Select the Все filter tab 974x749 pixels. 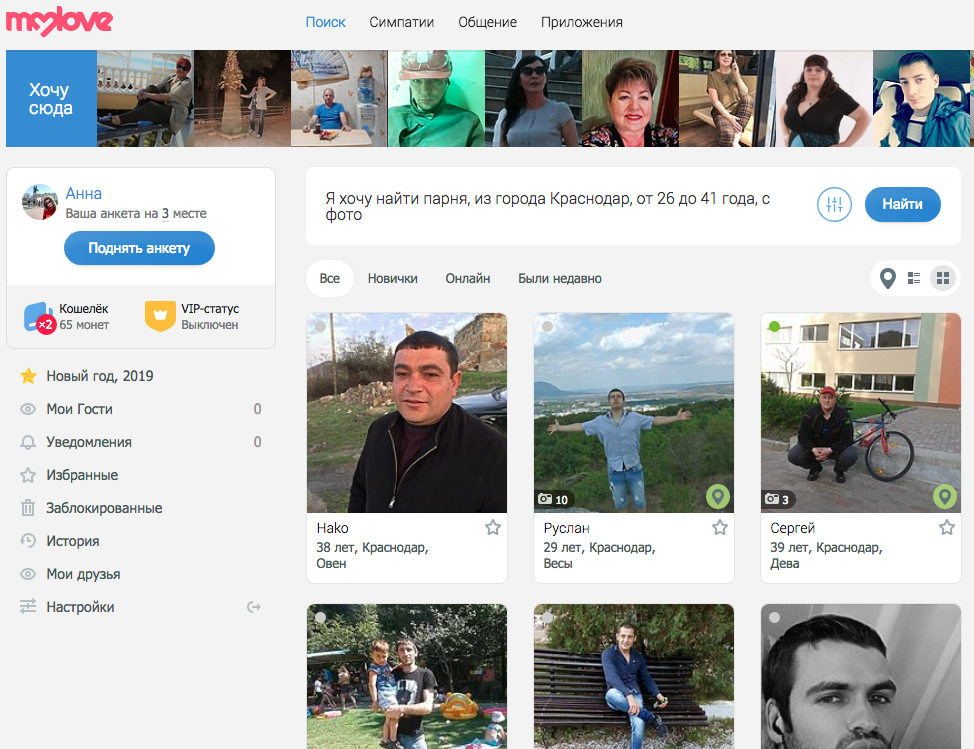[x=330, y=278]
